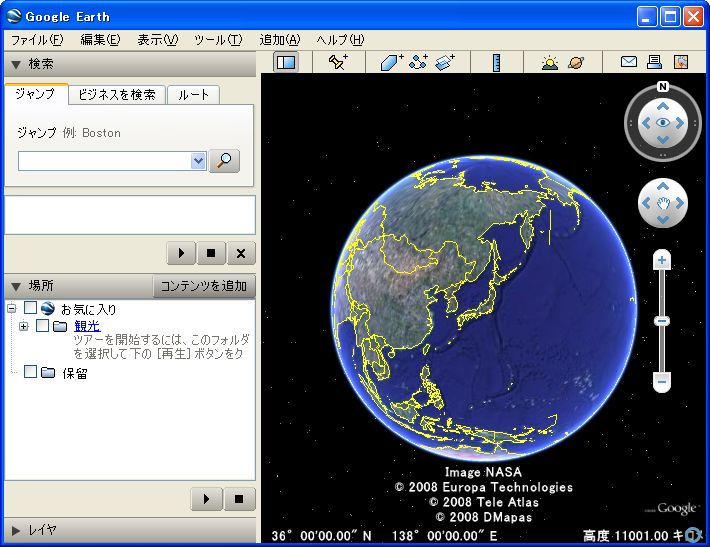Screen dimensions: 710x547
Task: Play the search results tour
Action: [x=181, y=253]
